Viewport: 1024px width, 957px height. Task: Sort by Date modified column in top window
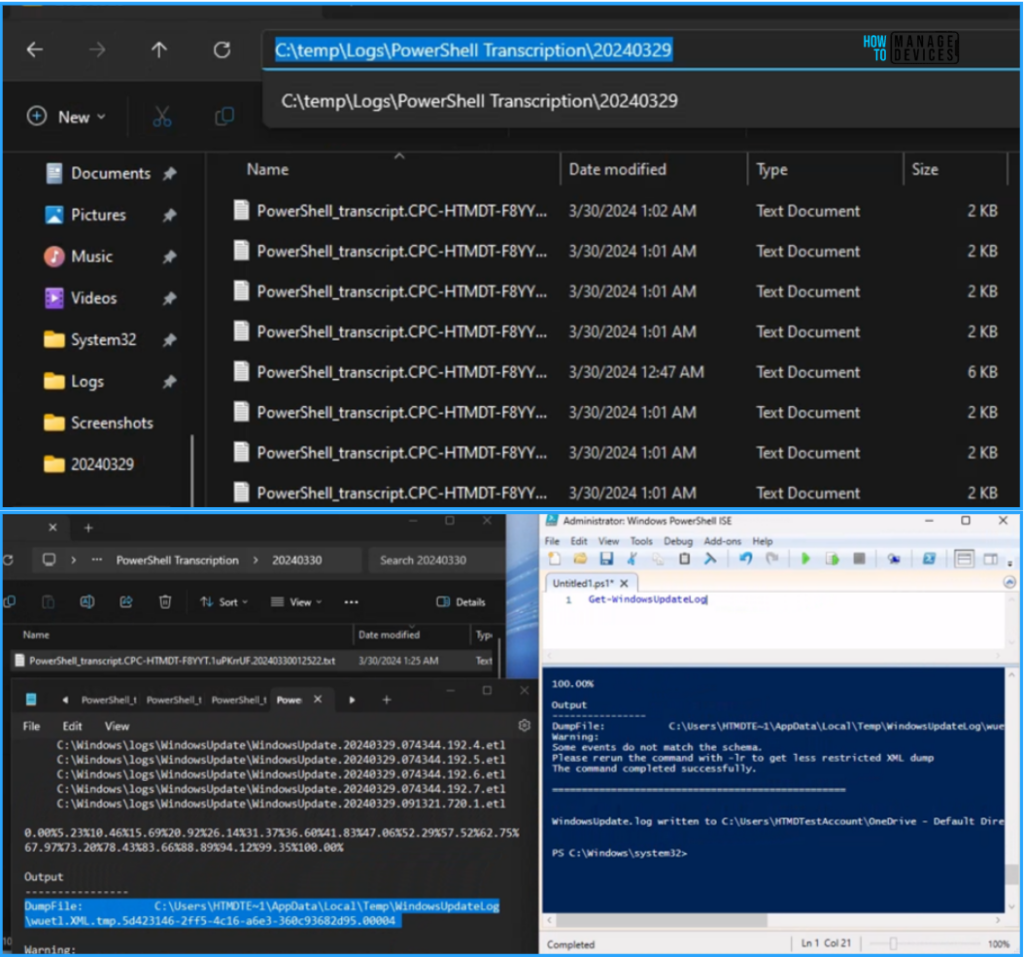[617, 170]
